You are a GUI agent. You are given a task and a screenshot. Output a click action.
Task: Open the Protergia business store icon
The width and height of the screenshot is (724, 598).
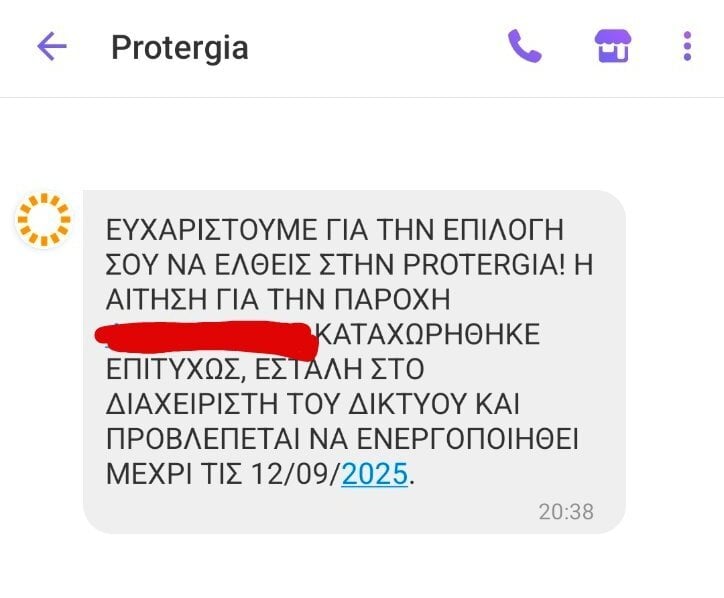(612, 46)
